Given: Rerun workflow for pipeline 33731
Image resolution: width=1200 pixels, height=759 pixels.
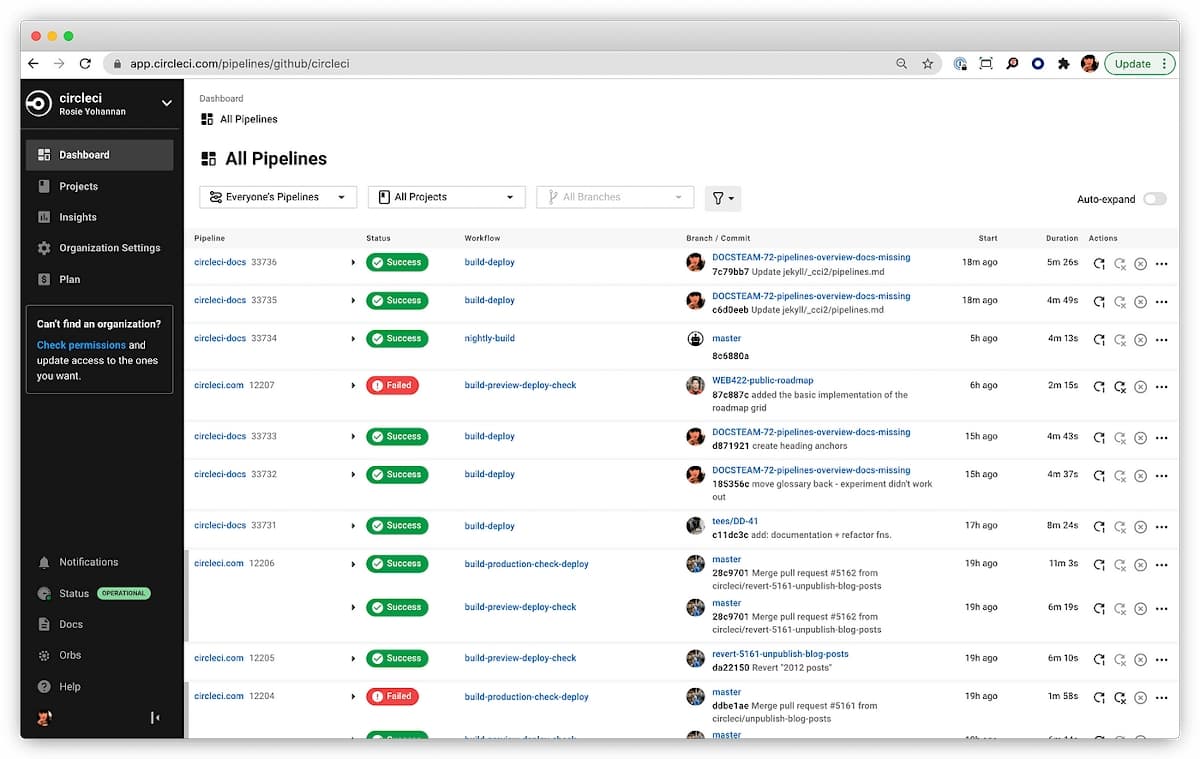Looking at the screenshot, I should pos(1099,527).
